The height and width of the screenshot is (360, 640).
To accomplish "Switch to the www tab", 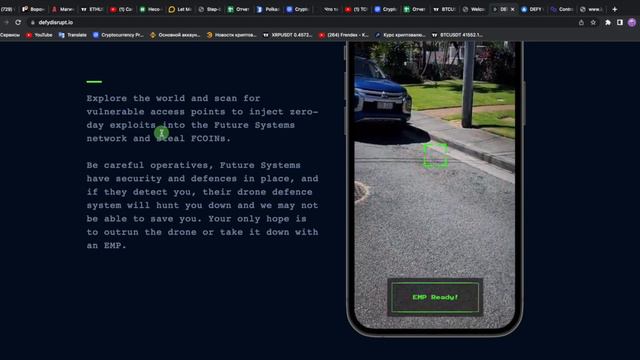I will 591,9.
